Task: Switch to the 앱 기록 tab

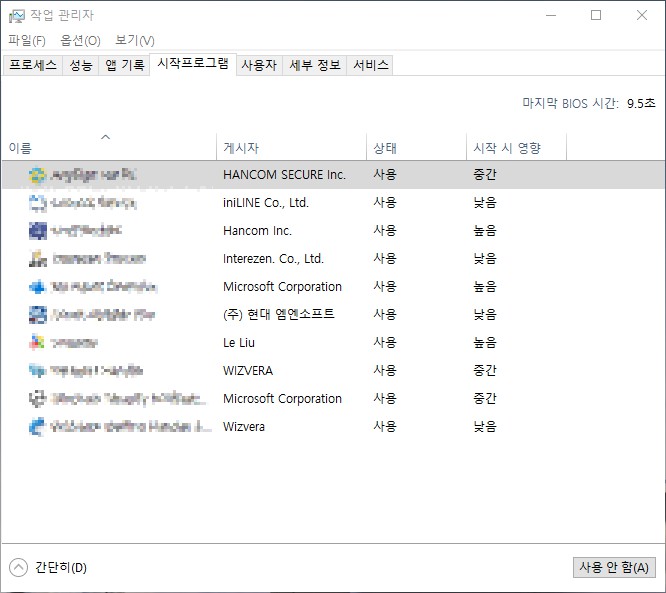Action: 124,65
